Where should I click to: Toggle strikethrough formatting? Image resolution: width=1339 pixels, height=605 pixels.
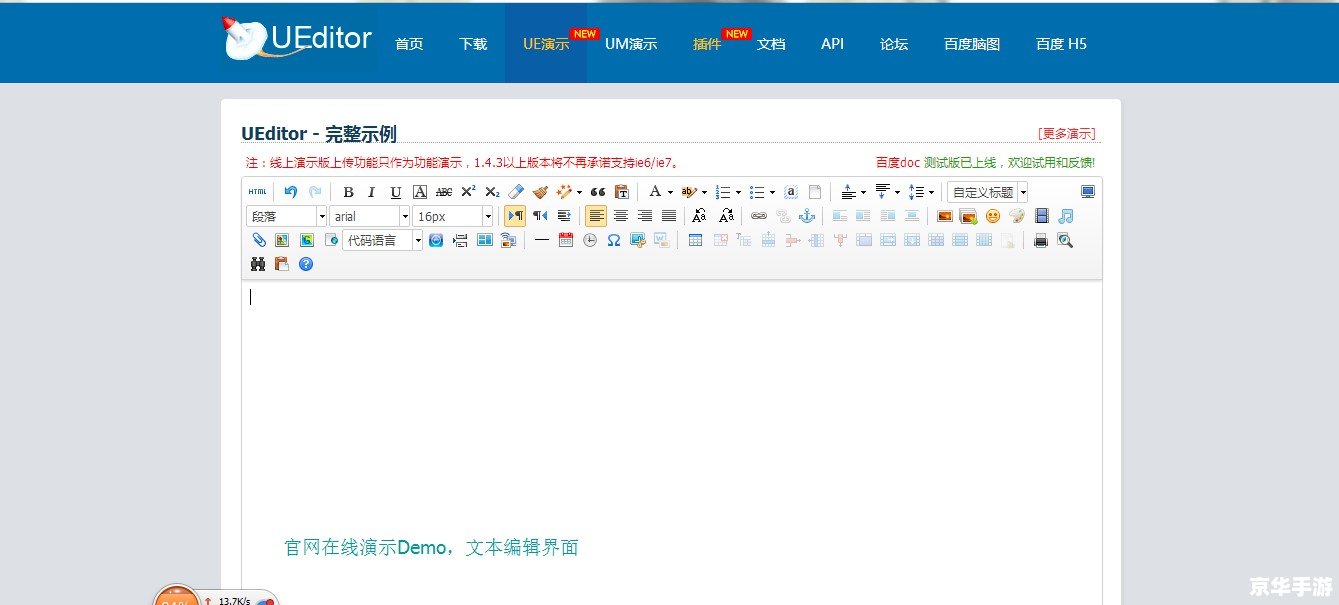(444, 192)
